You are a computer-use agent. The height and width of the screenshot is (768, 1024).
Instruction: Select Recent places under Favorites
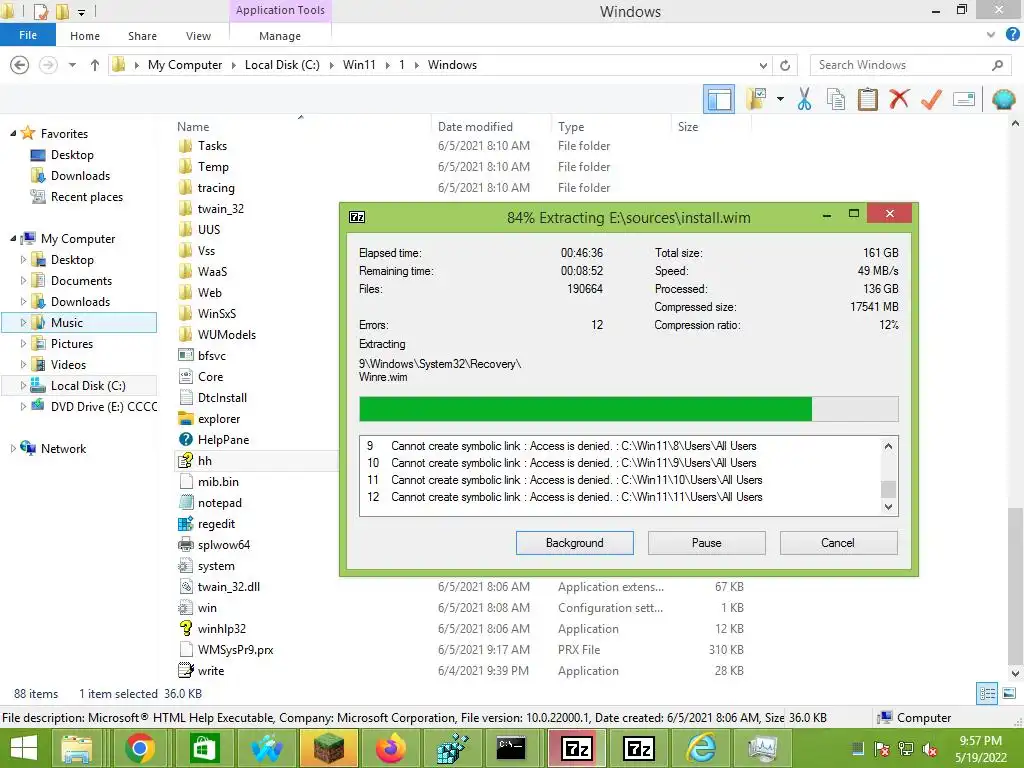pyautogui.click(x=87, y=197)
